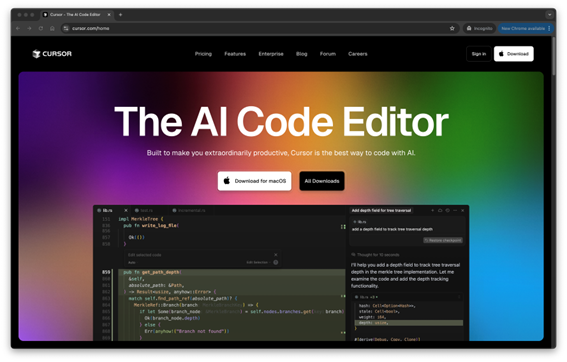
Task: Click the header Download button
Action: point(513,54)
